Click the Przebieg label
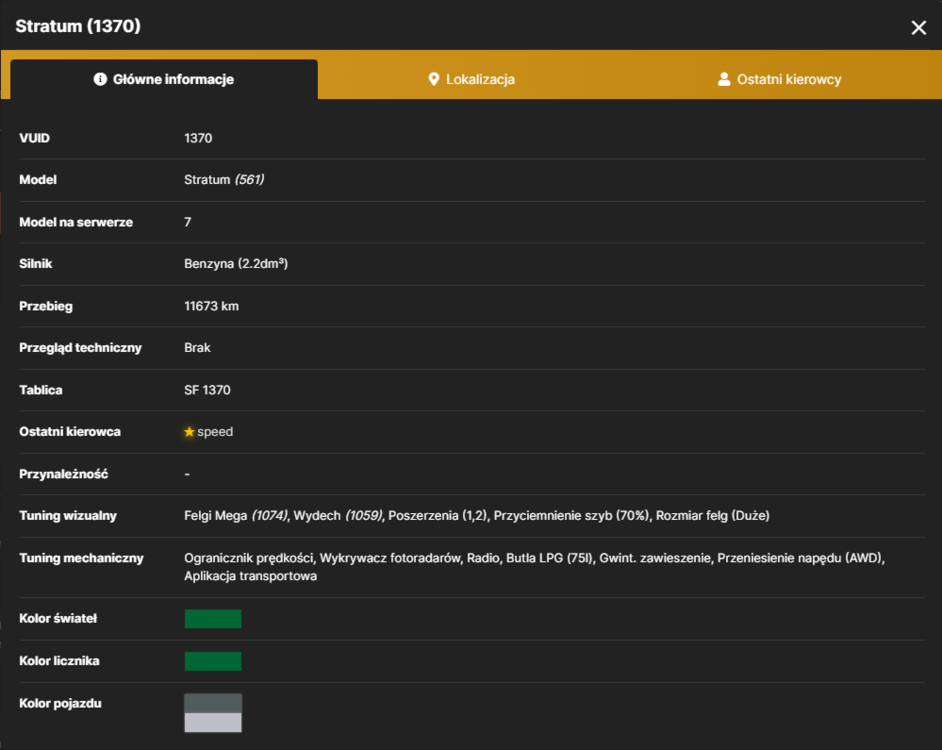Viewport: 942px width, 750px height. coord(46,306)
